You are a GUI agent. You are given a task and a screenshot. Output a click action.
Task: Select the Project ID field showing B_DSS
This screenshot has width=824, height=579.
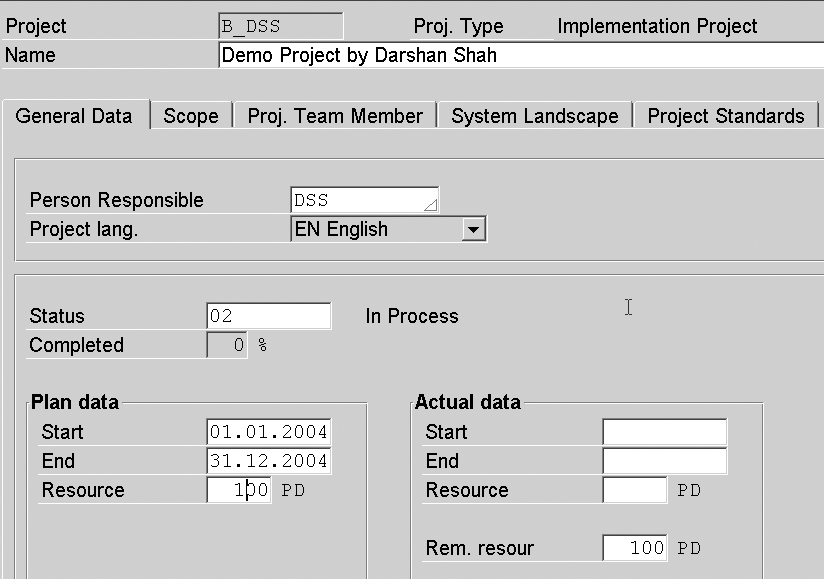(280, 26)
